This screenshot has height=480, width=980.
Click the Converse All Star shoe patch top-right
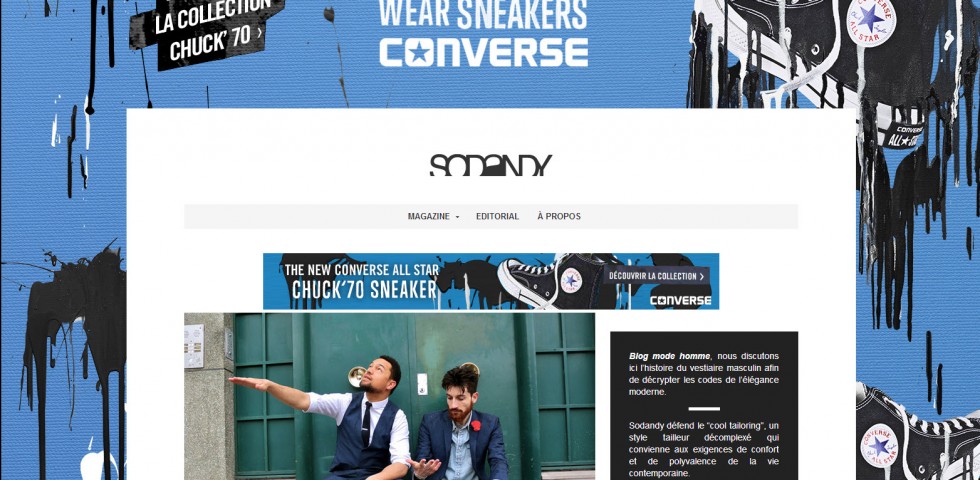871,22
